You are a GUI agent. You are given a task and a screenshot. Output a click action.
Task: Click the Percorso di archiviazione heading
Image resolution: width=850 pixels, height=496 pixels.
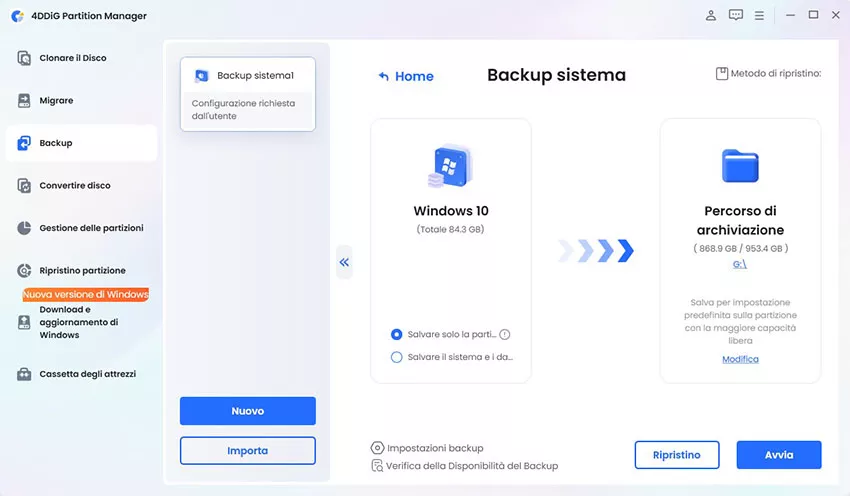(740, 220)
